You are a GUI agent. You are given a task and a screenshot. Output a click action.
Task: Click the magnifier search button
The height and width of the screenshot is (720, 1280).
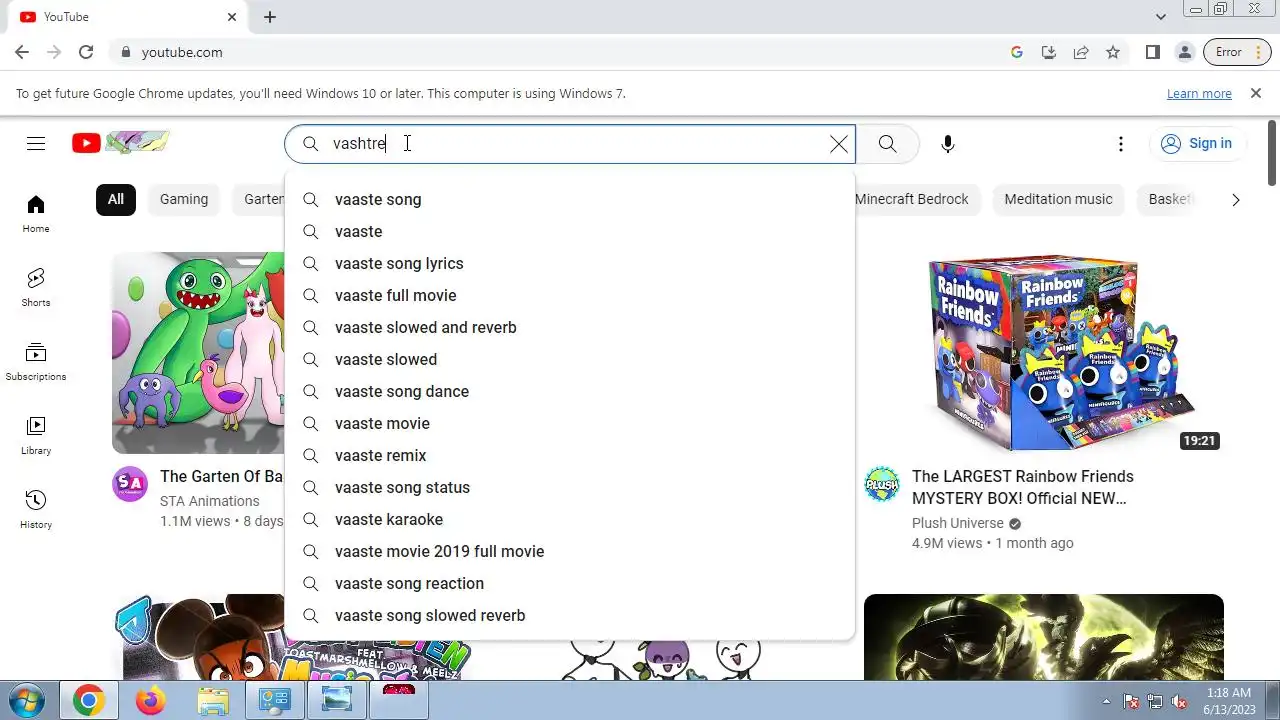[x=887, y=144]
